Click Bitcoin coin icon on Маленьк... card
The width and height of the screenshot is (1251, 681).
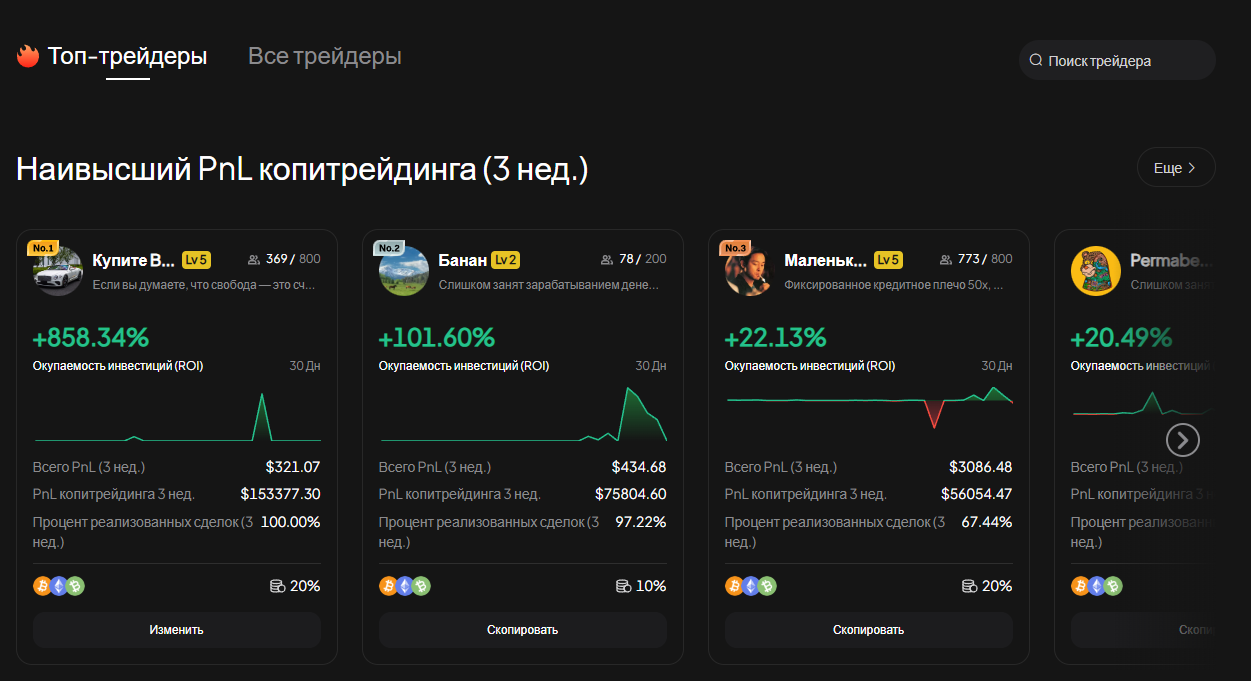(734, 586)
